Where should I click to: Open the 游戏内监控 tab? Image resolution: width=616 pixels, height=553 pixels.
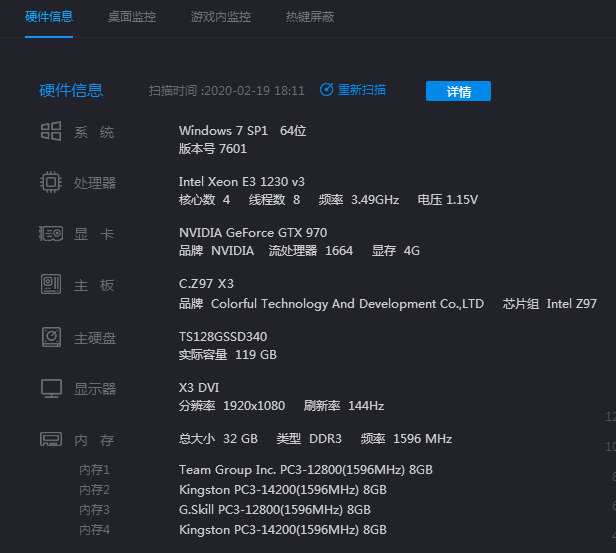coord(221,16)
